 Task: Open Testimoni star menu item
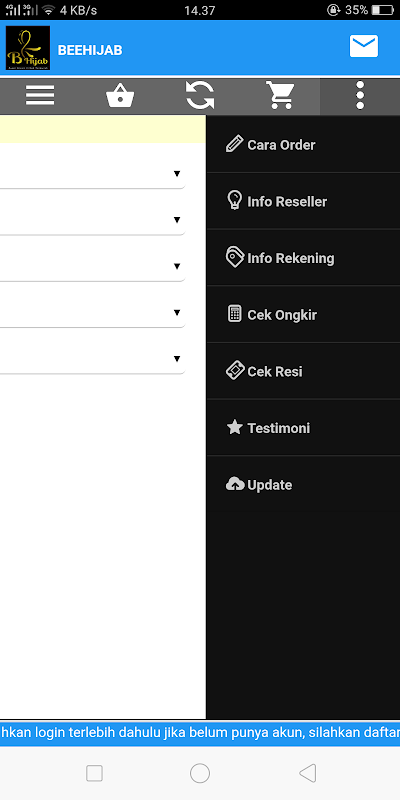(x=303, y=428)
